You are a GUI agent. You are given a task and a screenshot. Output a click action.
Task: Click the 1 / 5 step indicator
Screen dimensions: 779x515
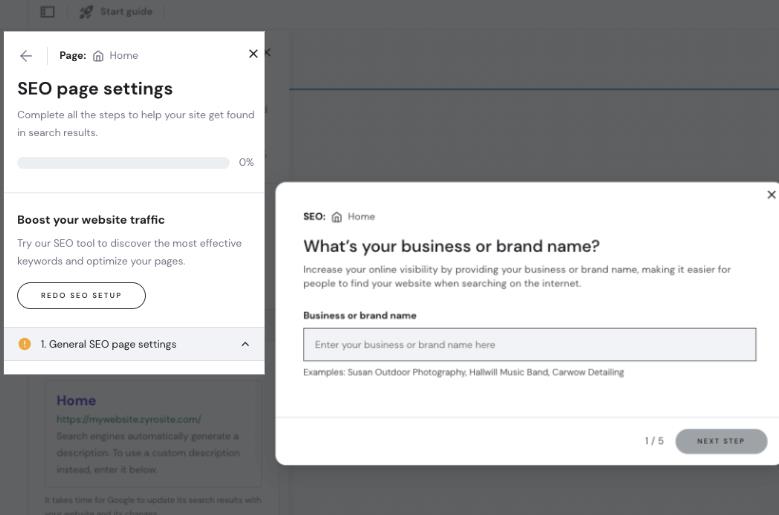[654, 441]
